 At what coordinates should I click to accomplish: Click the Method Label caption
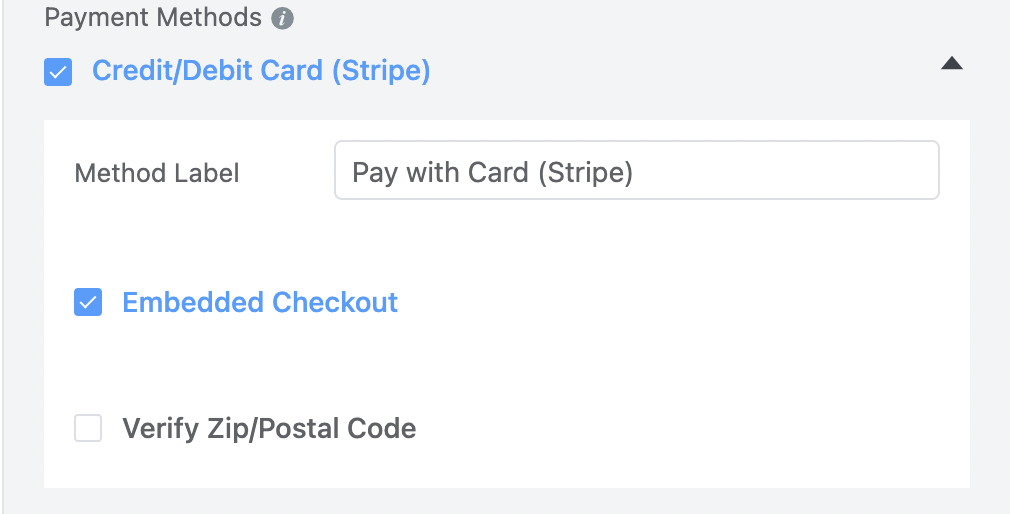157,173
